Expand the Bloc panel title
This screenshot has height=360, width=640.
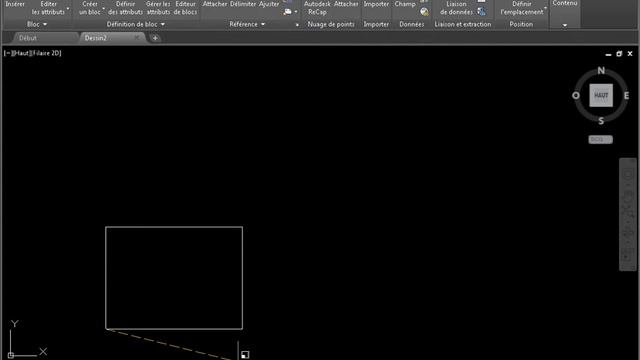(x=36, y=24)
